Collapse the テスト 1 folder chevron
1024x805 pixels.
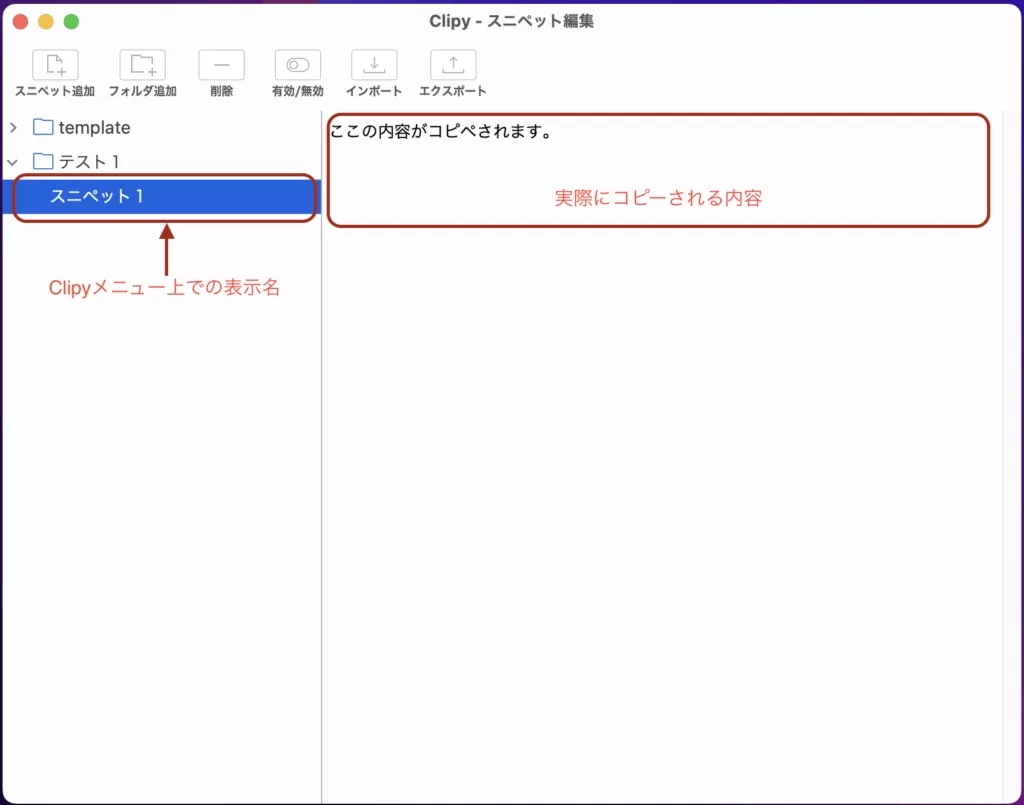pyautogui.click(x=13, y=162)
